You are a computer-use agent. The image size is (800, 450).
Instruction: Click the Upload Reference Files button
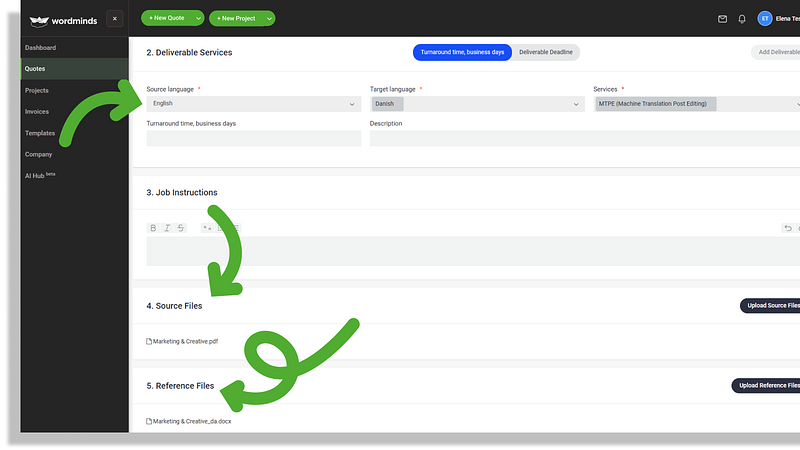(767, 385)
